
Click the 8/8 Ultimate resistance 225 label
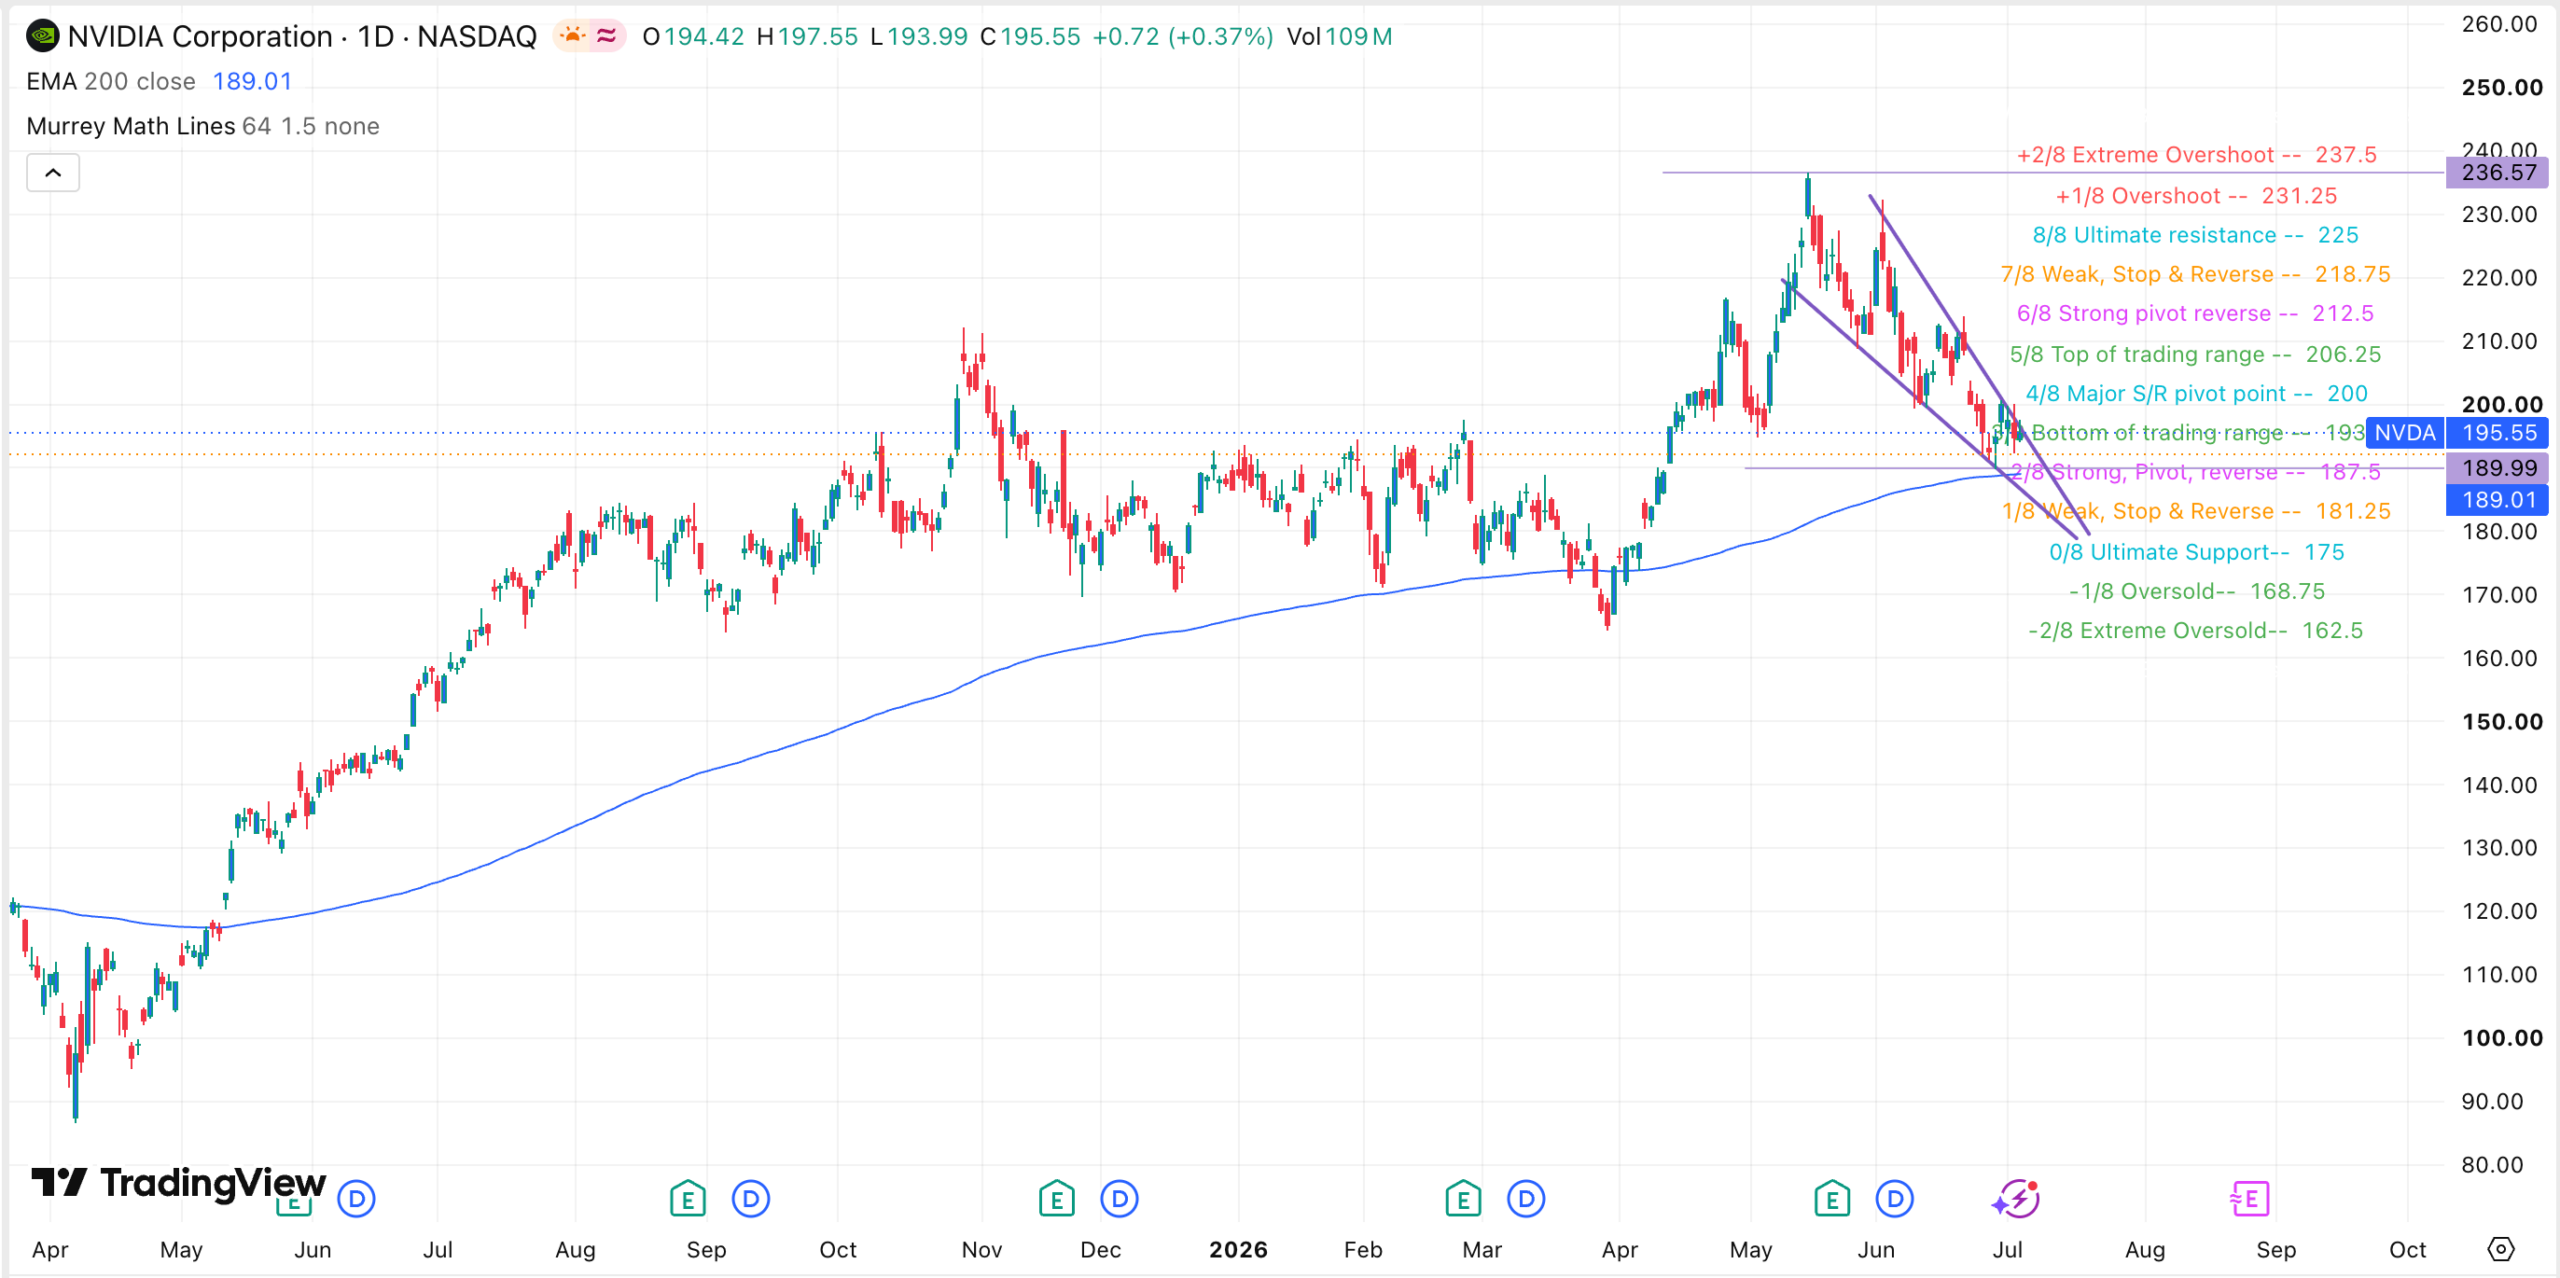[2196, 235]
